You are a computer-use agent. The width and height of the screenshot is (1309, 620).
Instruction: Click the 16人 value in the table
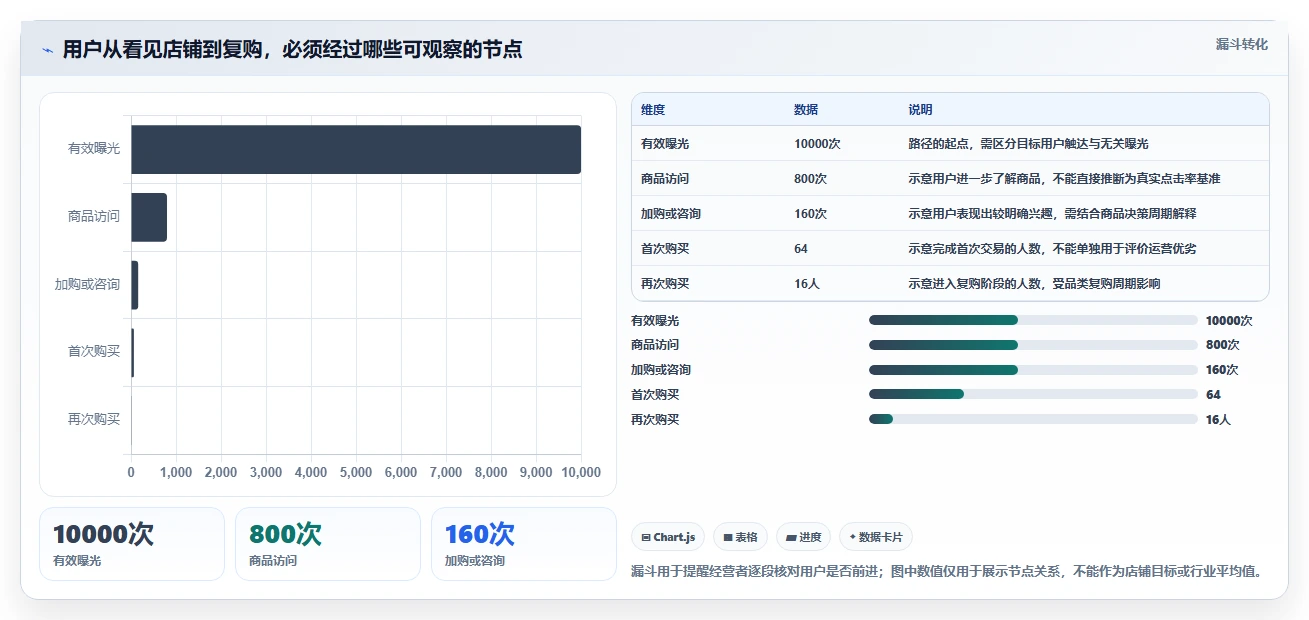tap(806, 284)
